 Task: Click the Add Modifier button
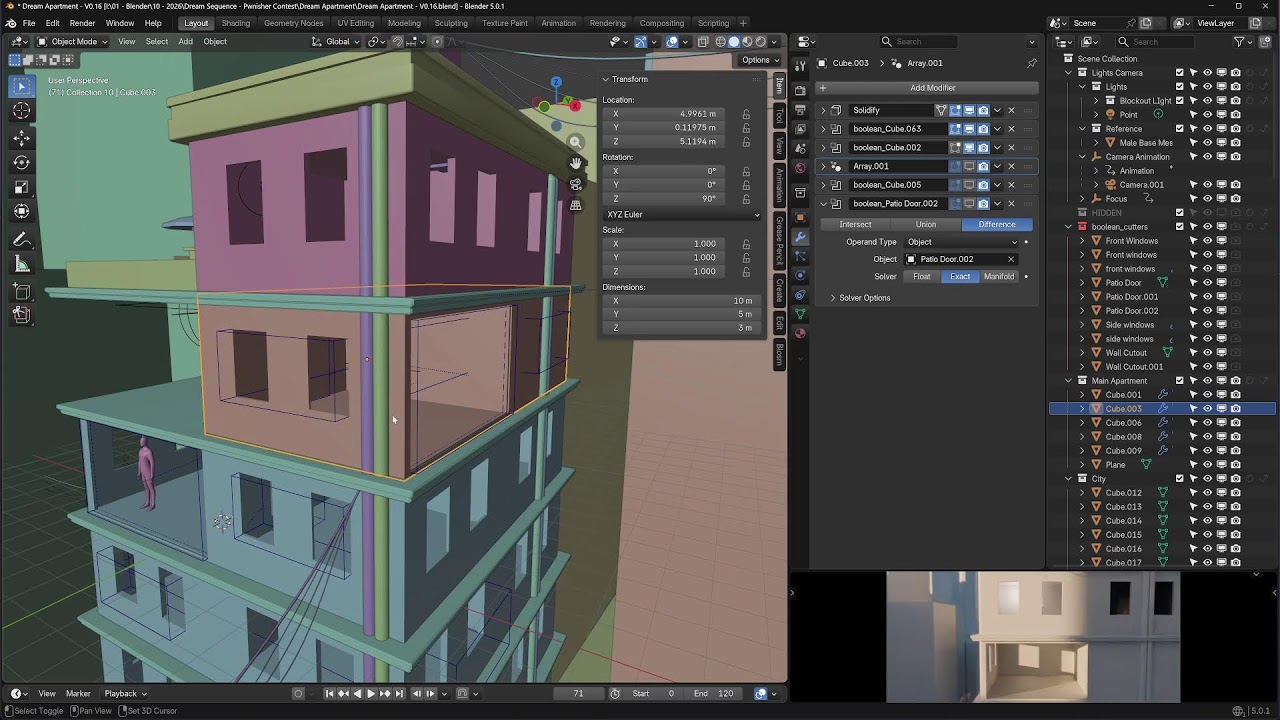pos(927,88)
